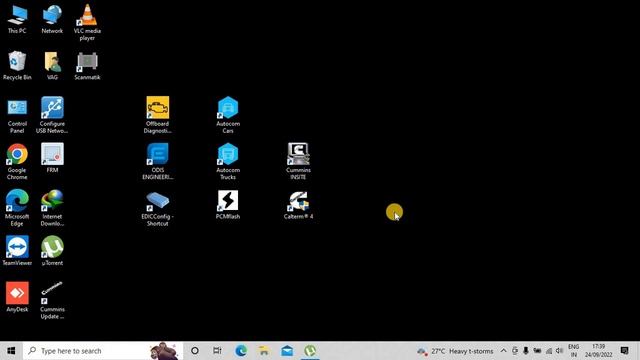Image resolution: width=640 pixels, height=360 pixels.
Task: Open Configure USB Network shortcut
Action: tap(52, 116)
